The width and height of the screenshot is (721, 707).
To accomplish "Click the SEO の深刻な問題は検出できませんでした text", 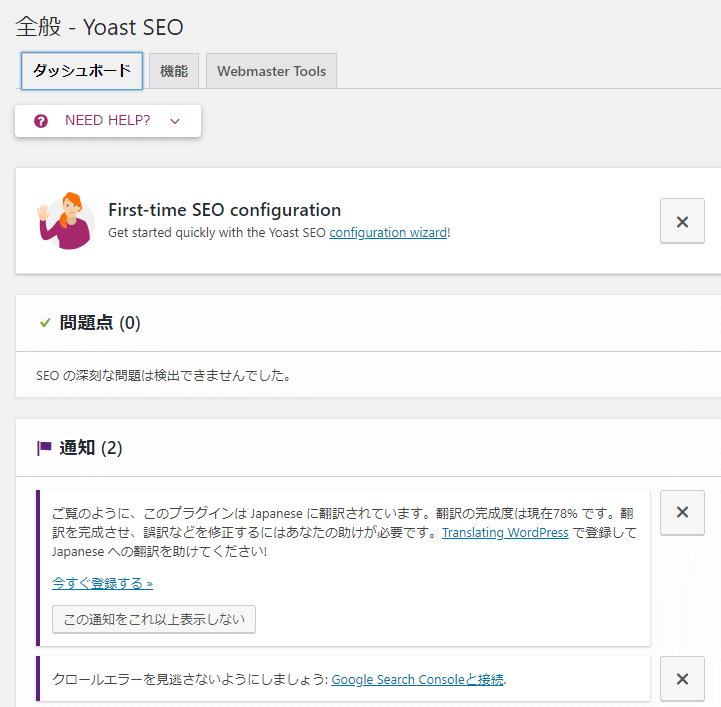I will click(x=164, y=376).
